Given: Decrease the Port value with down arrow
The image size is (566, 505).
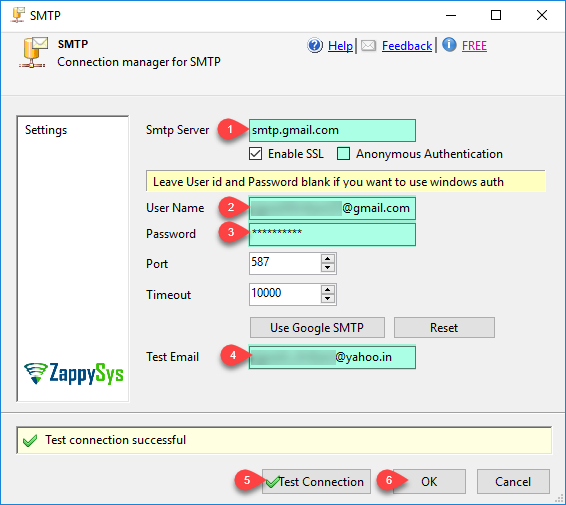Looking at the screenshot, I should point(328,268).
